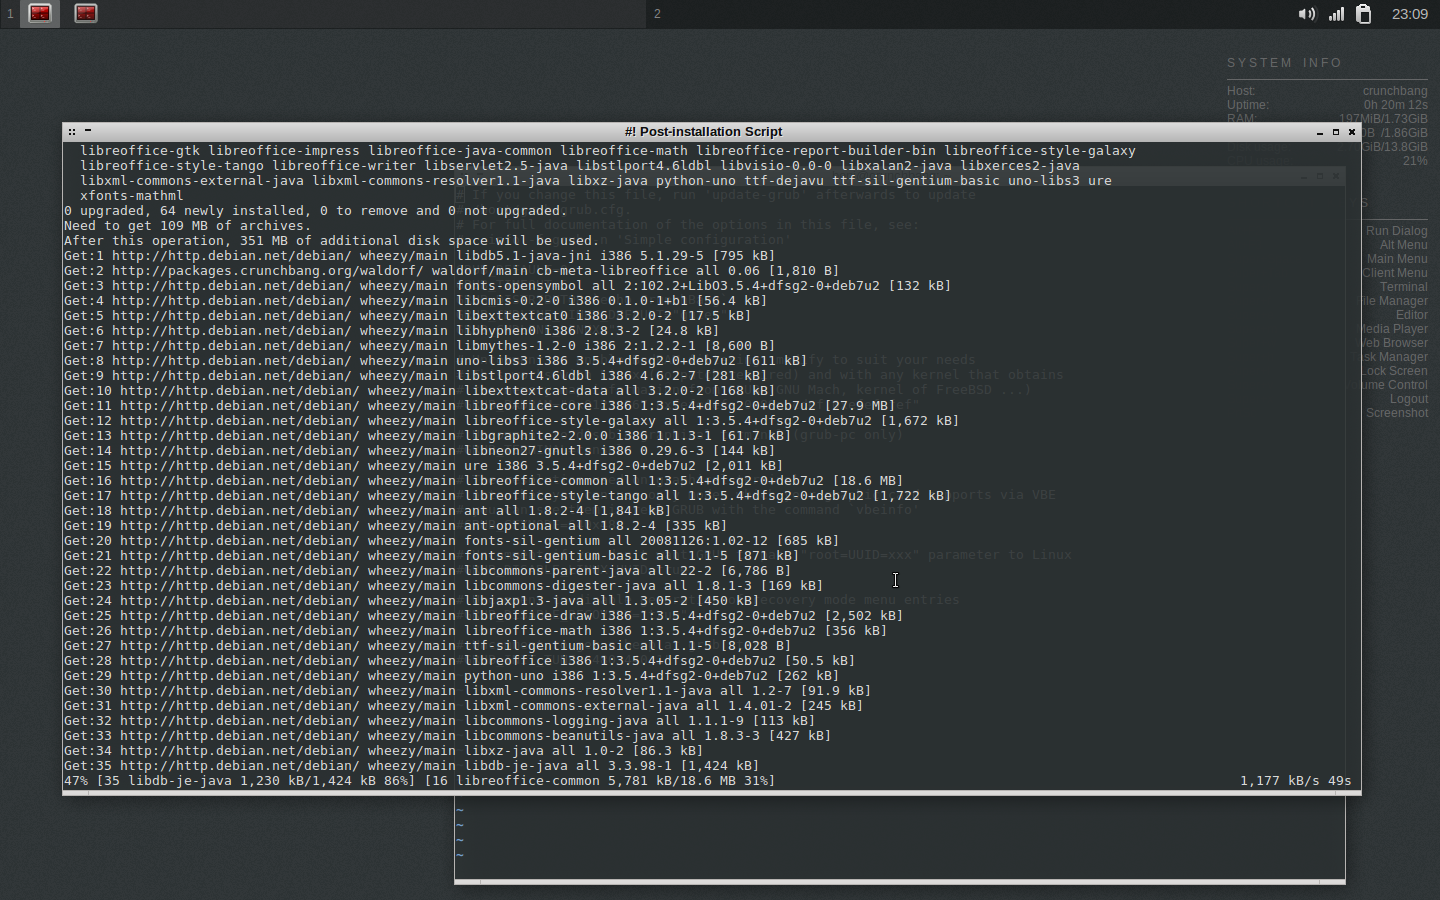This screenshot has height=900, width=1440.
Task: Click the Get:11 libreoffice-core line
Action: 480,406
